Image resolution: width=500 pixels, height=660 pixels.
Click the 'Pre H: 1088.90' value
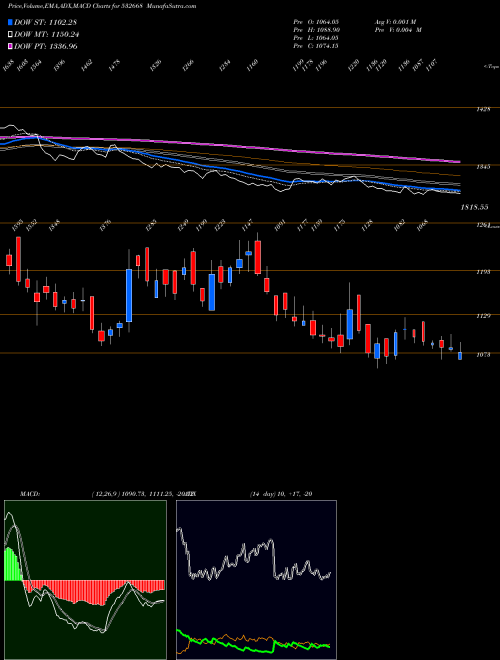coord(316,29)
